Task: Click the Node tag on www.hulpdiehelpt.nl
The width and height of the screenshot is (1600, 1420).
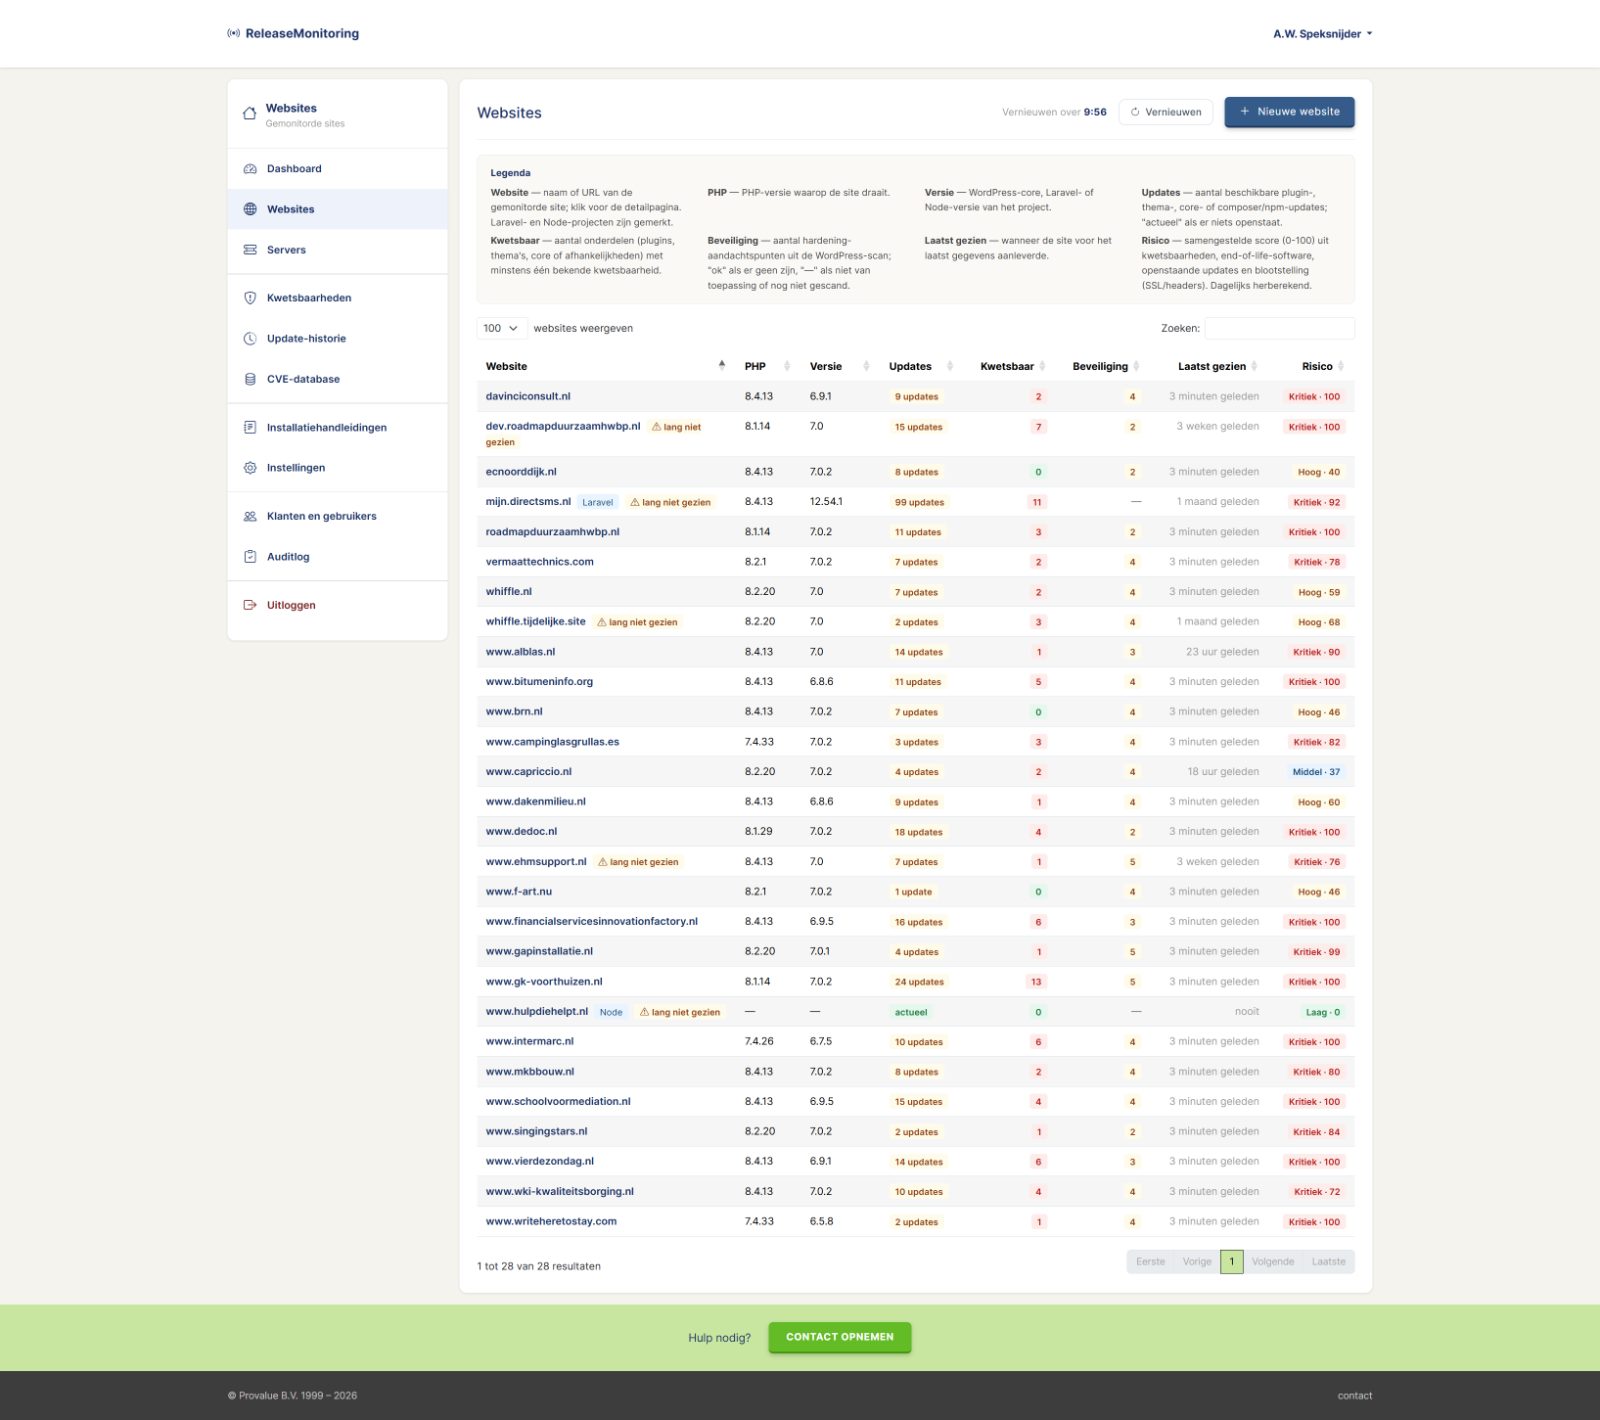Action: [x=611, y=1012]
